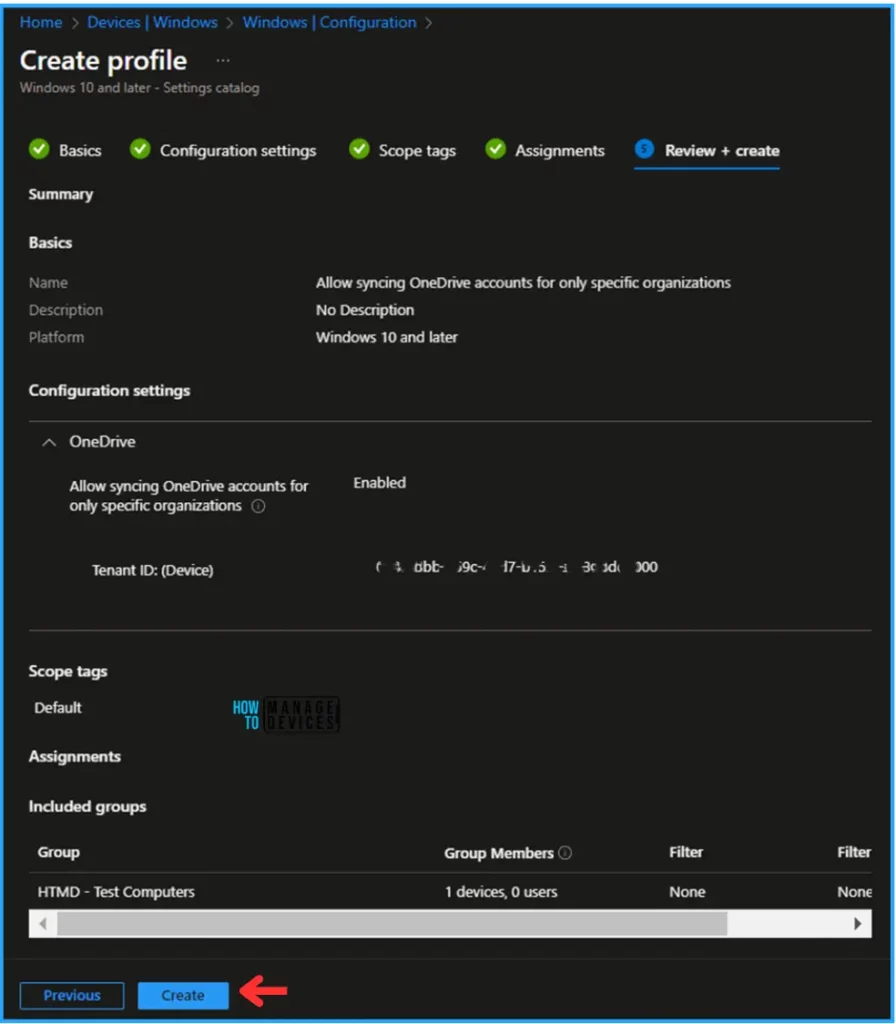Click the first Filter column header

click(686, 852)
